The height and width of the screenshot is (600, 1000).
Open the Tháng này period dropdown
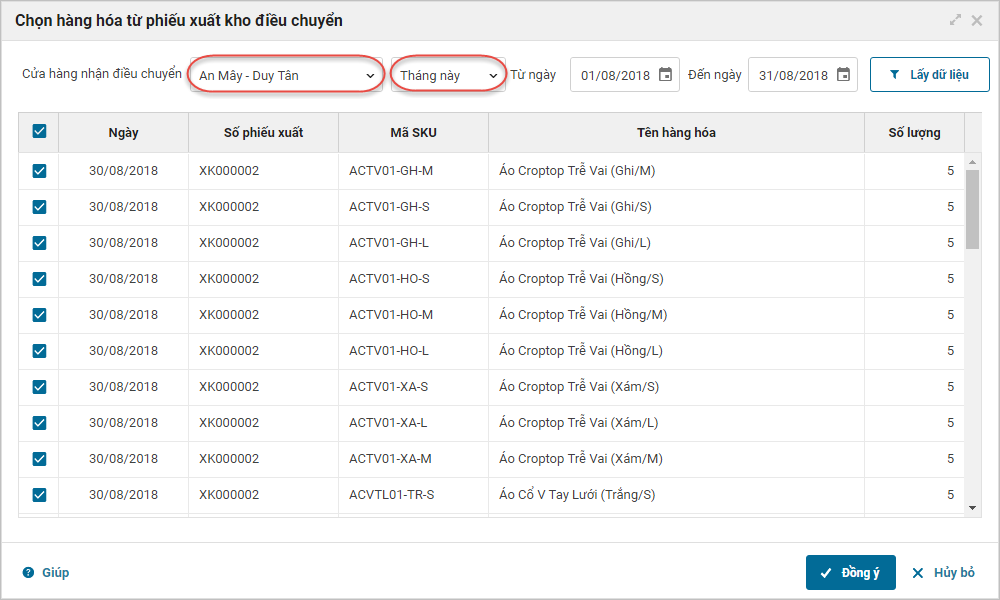pos(448,75)
